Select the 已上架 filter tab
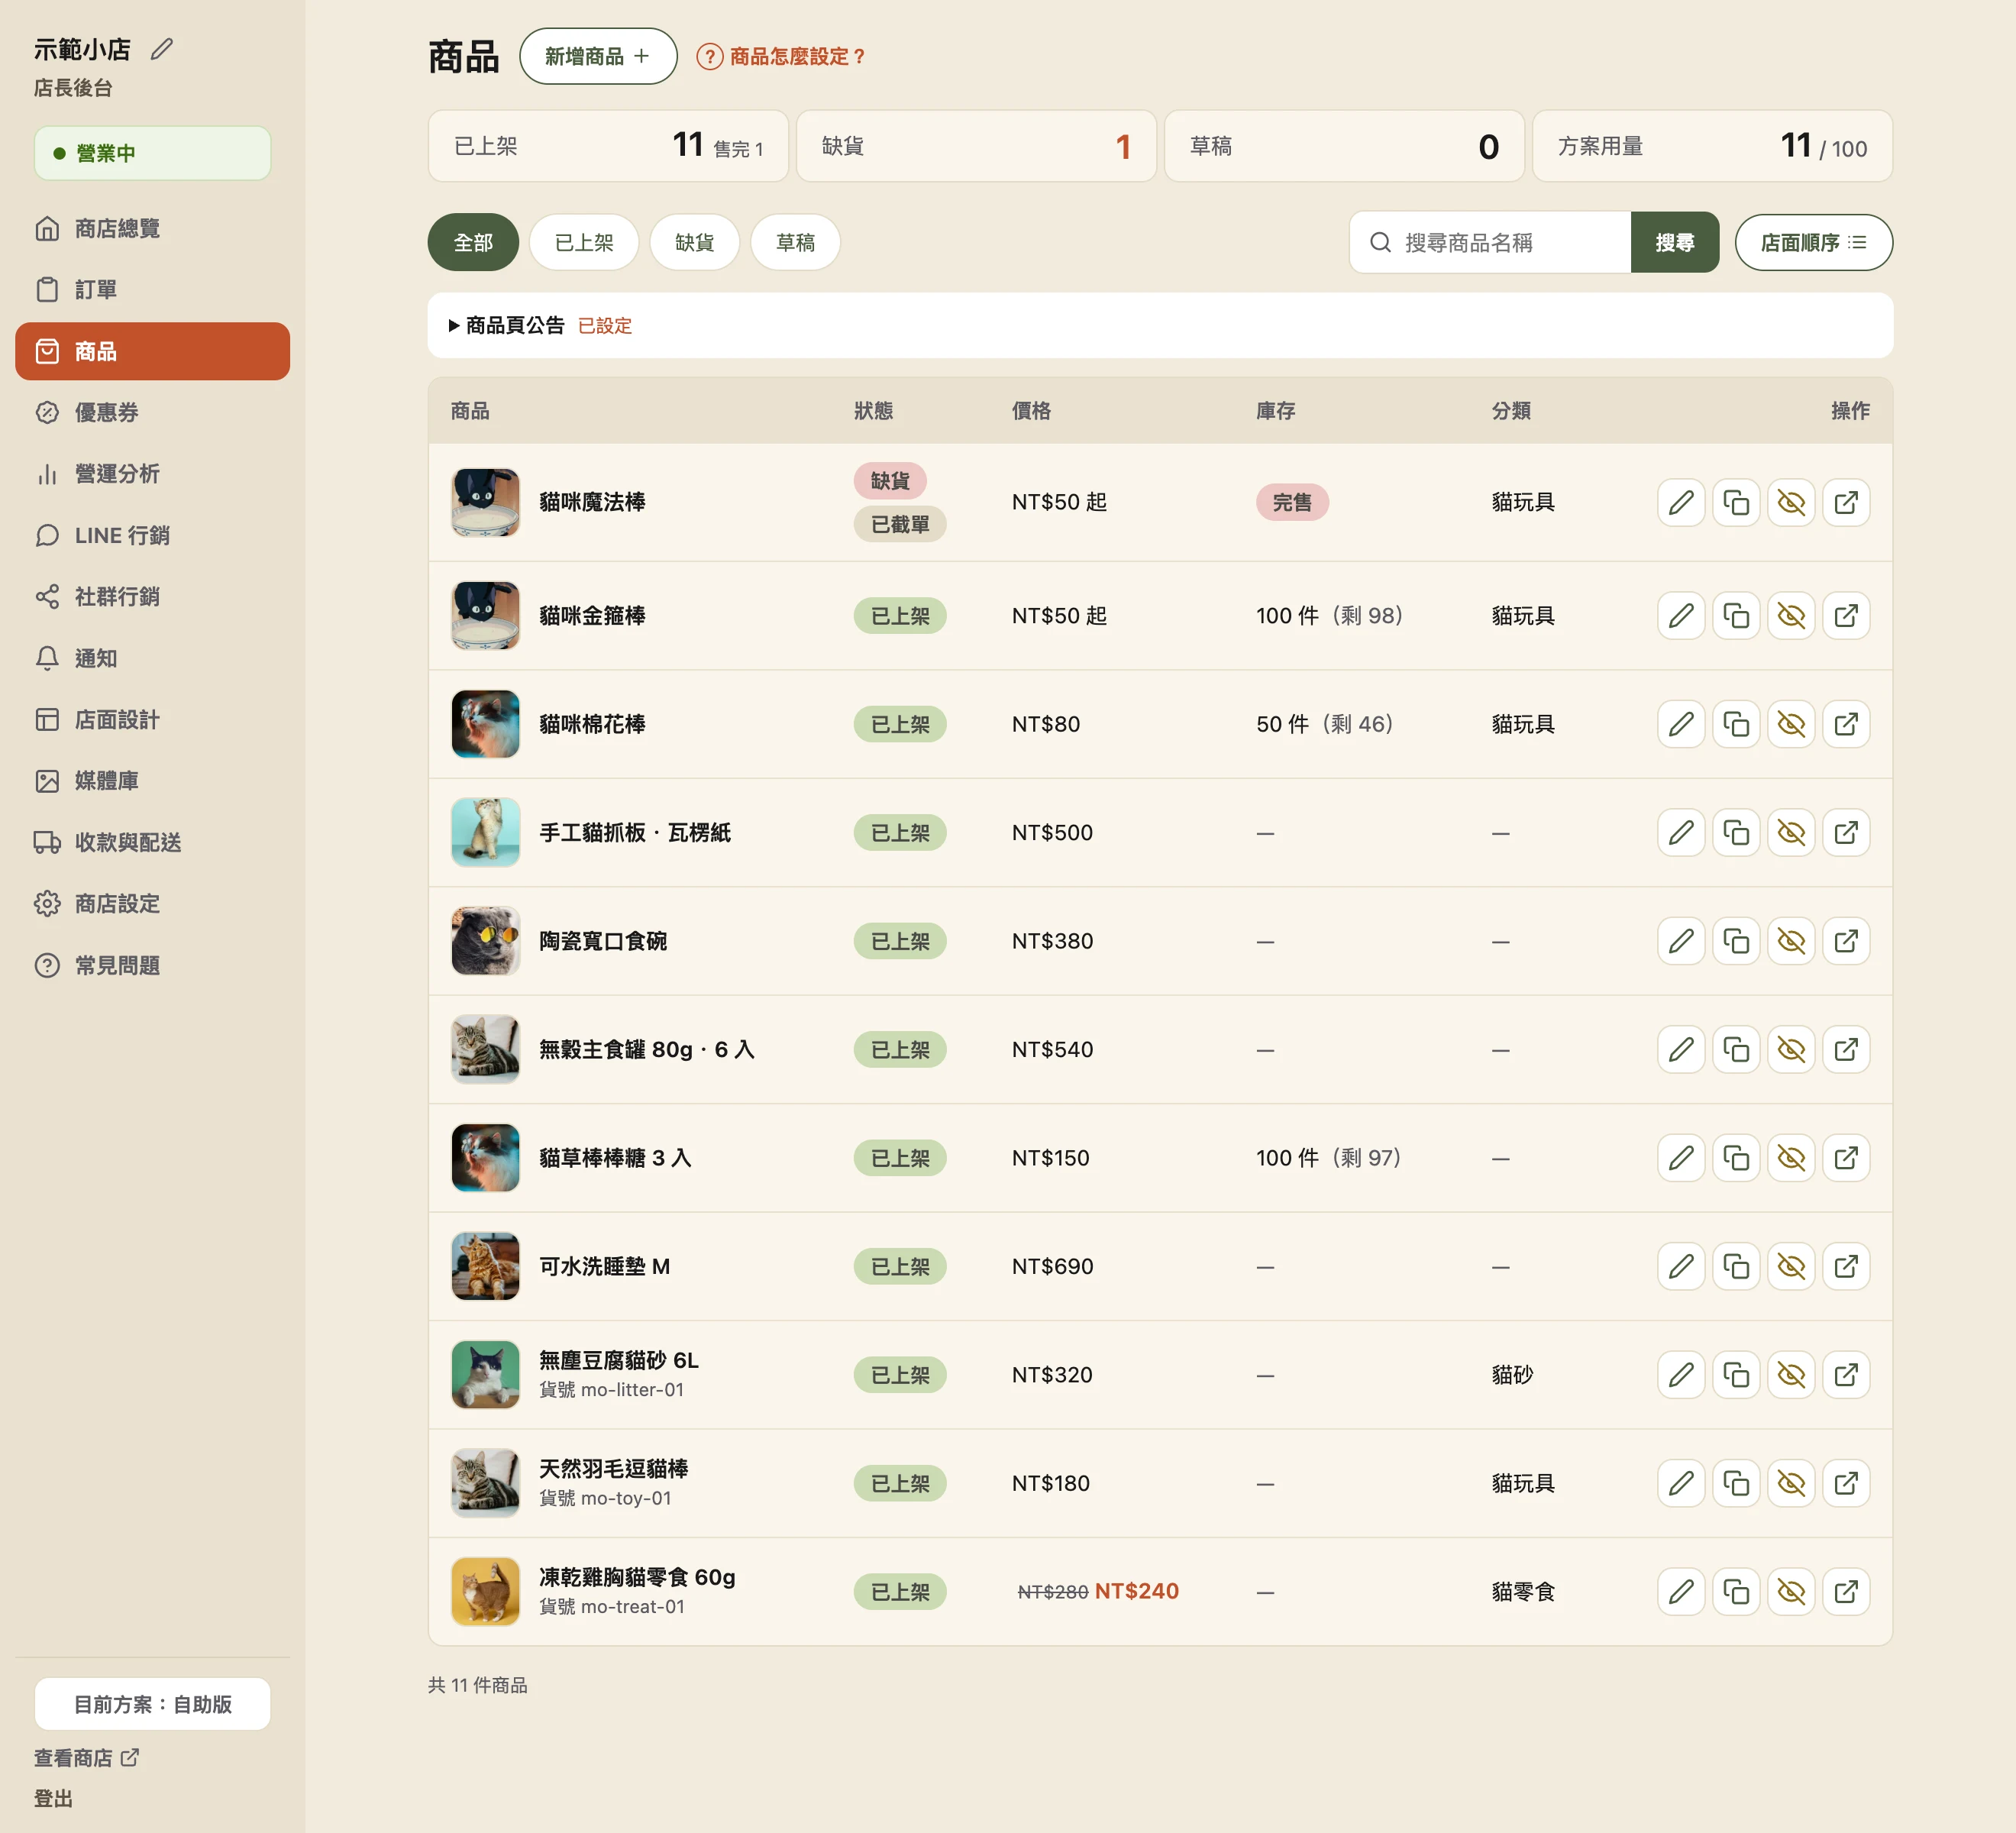The height and width of the screenshot is (1833, 2016). coord(584,243)
